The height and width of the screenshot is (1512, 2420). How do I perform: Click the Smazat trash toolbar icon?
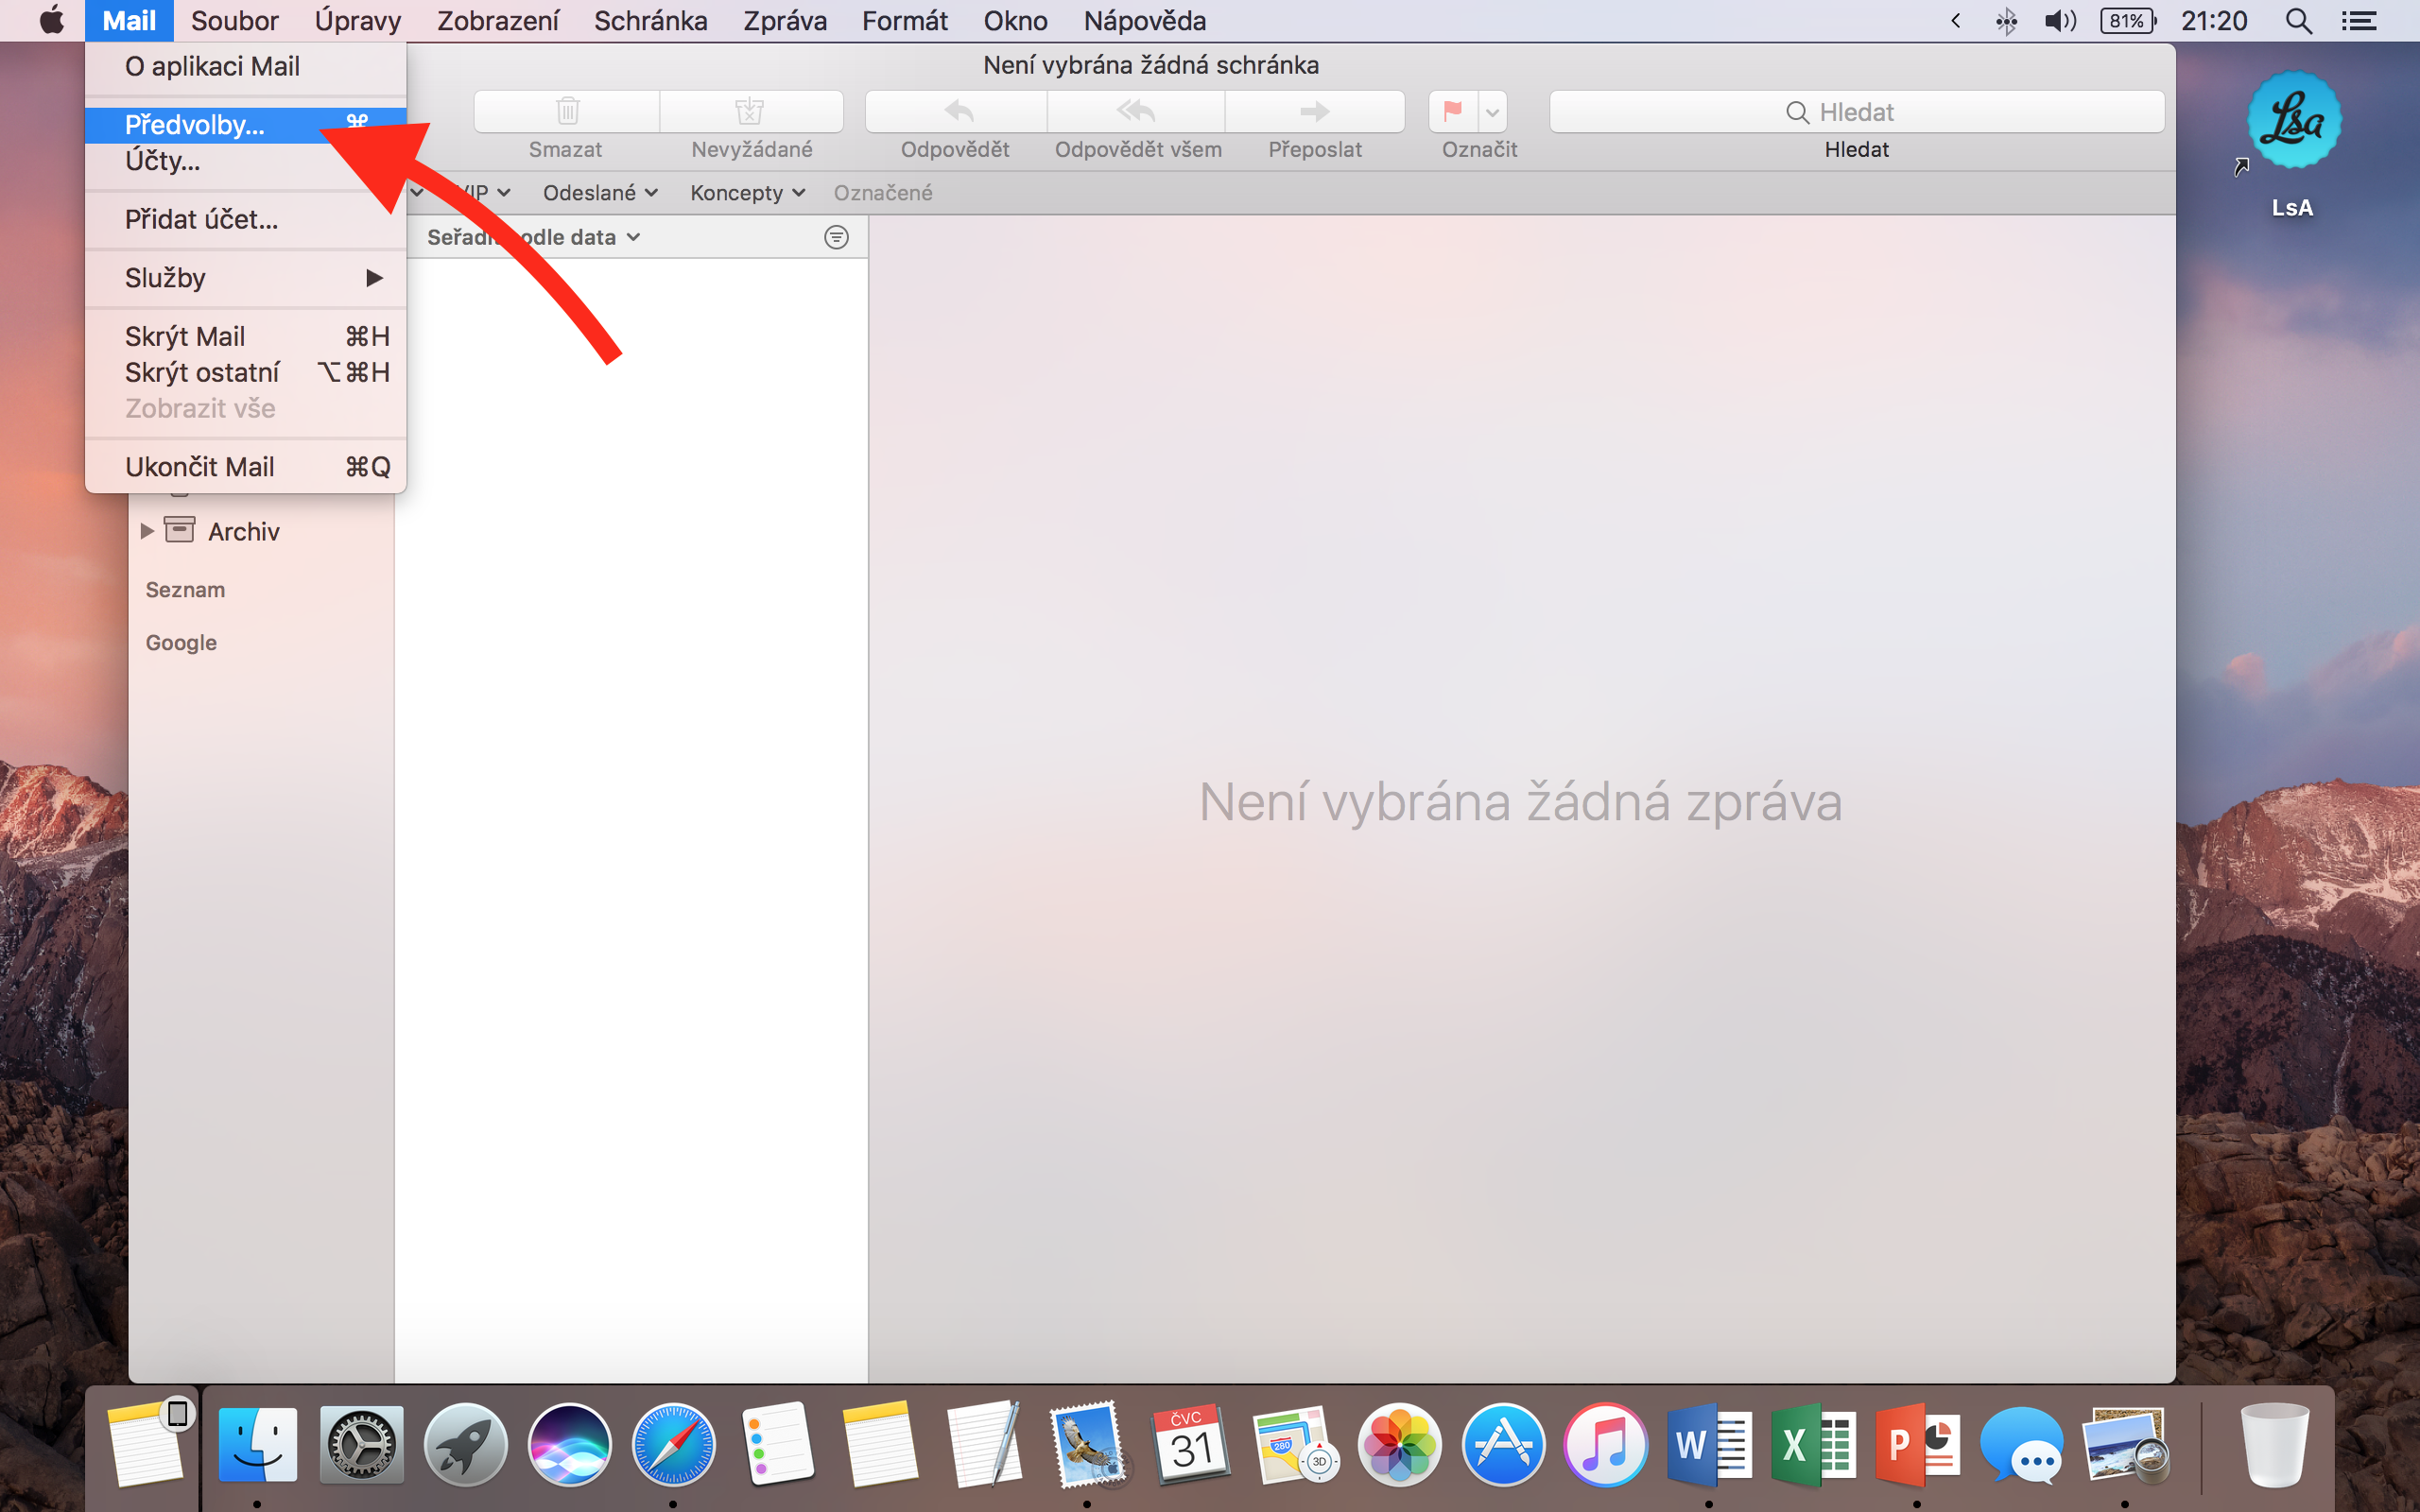[567, 111]
